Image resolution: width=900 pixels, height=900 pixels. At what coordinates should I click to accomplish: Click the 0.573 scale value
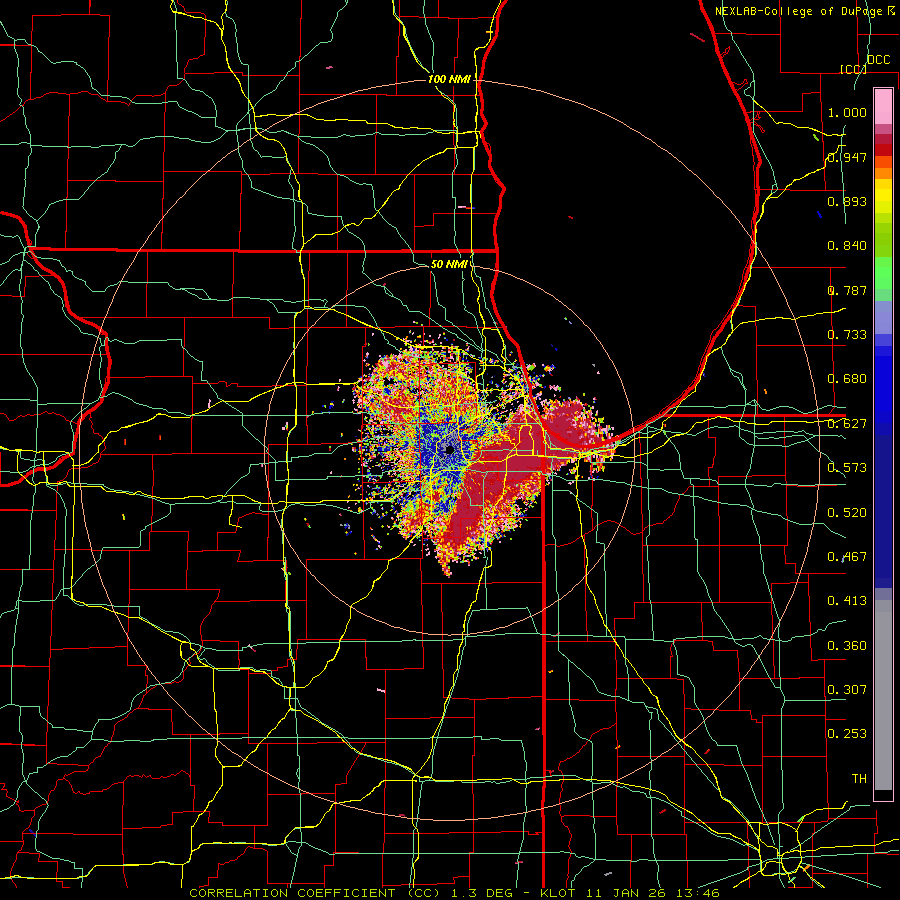pyautogui.click(x=847, y=468)
